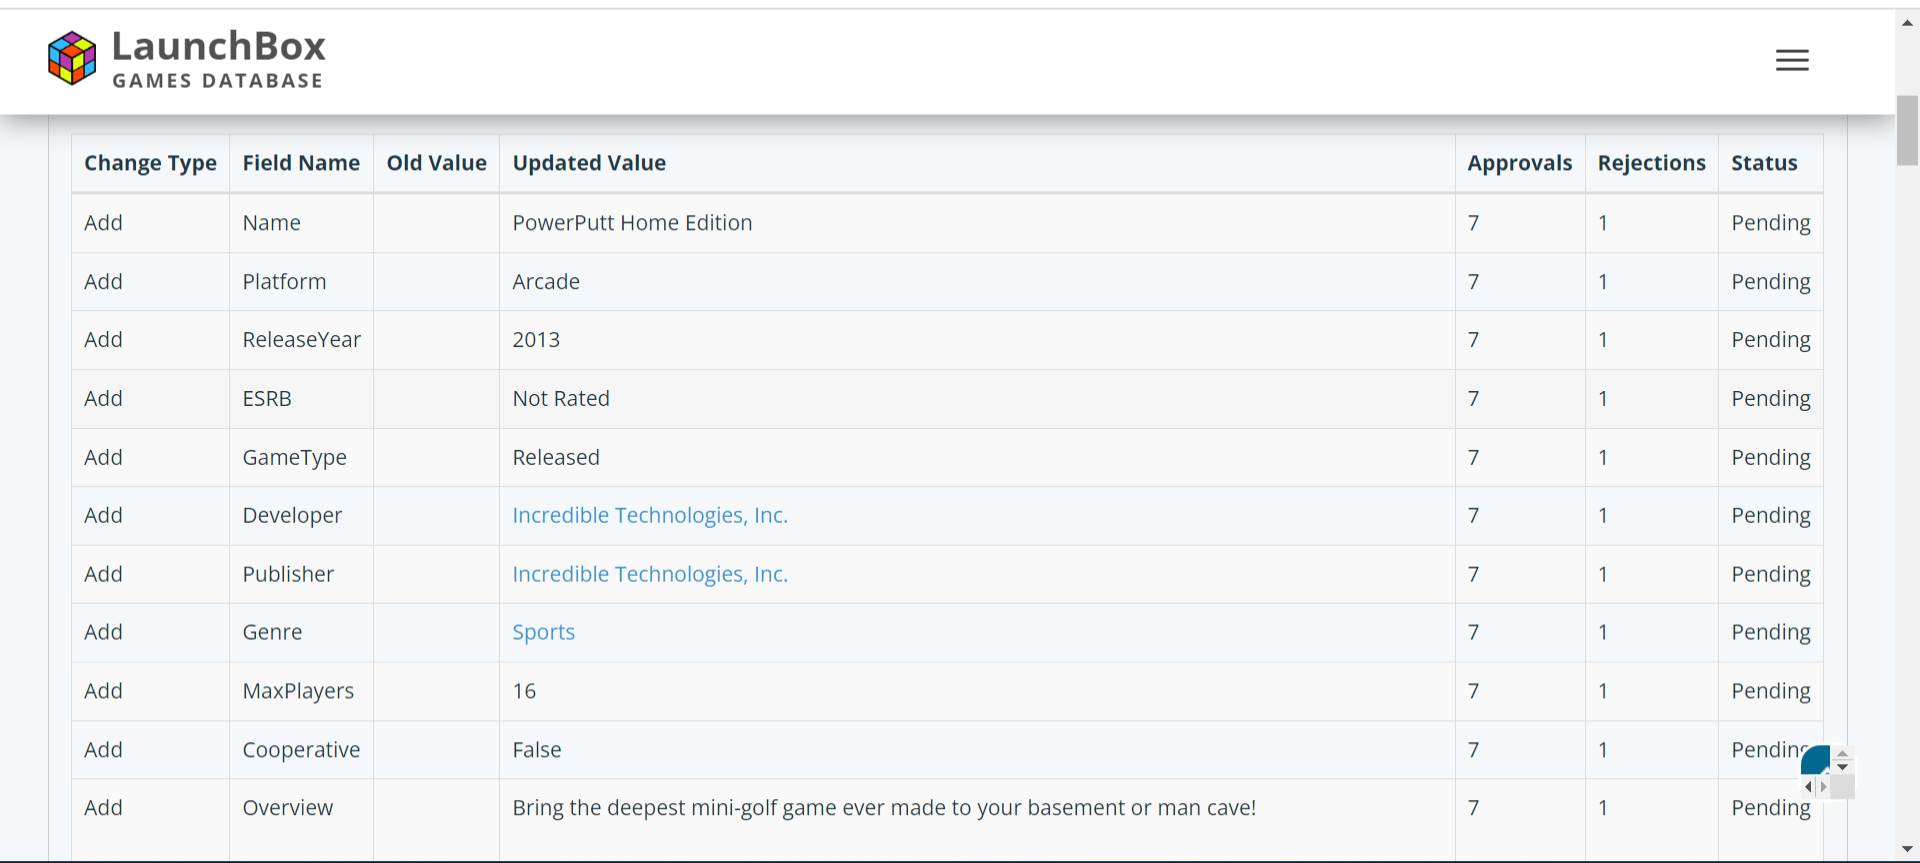Click Pending status in the Genre row

point(1771,632)
